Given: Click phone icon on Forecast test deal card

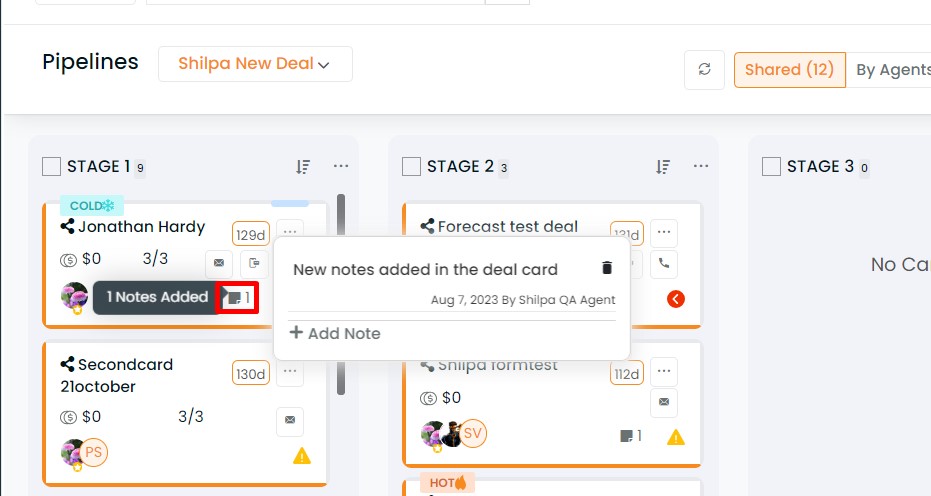Looking at the screenshot, I should [664, 264].
